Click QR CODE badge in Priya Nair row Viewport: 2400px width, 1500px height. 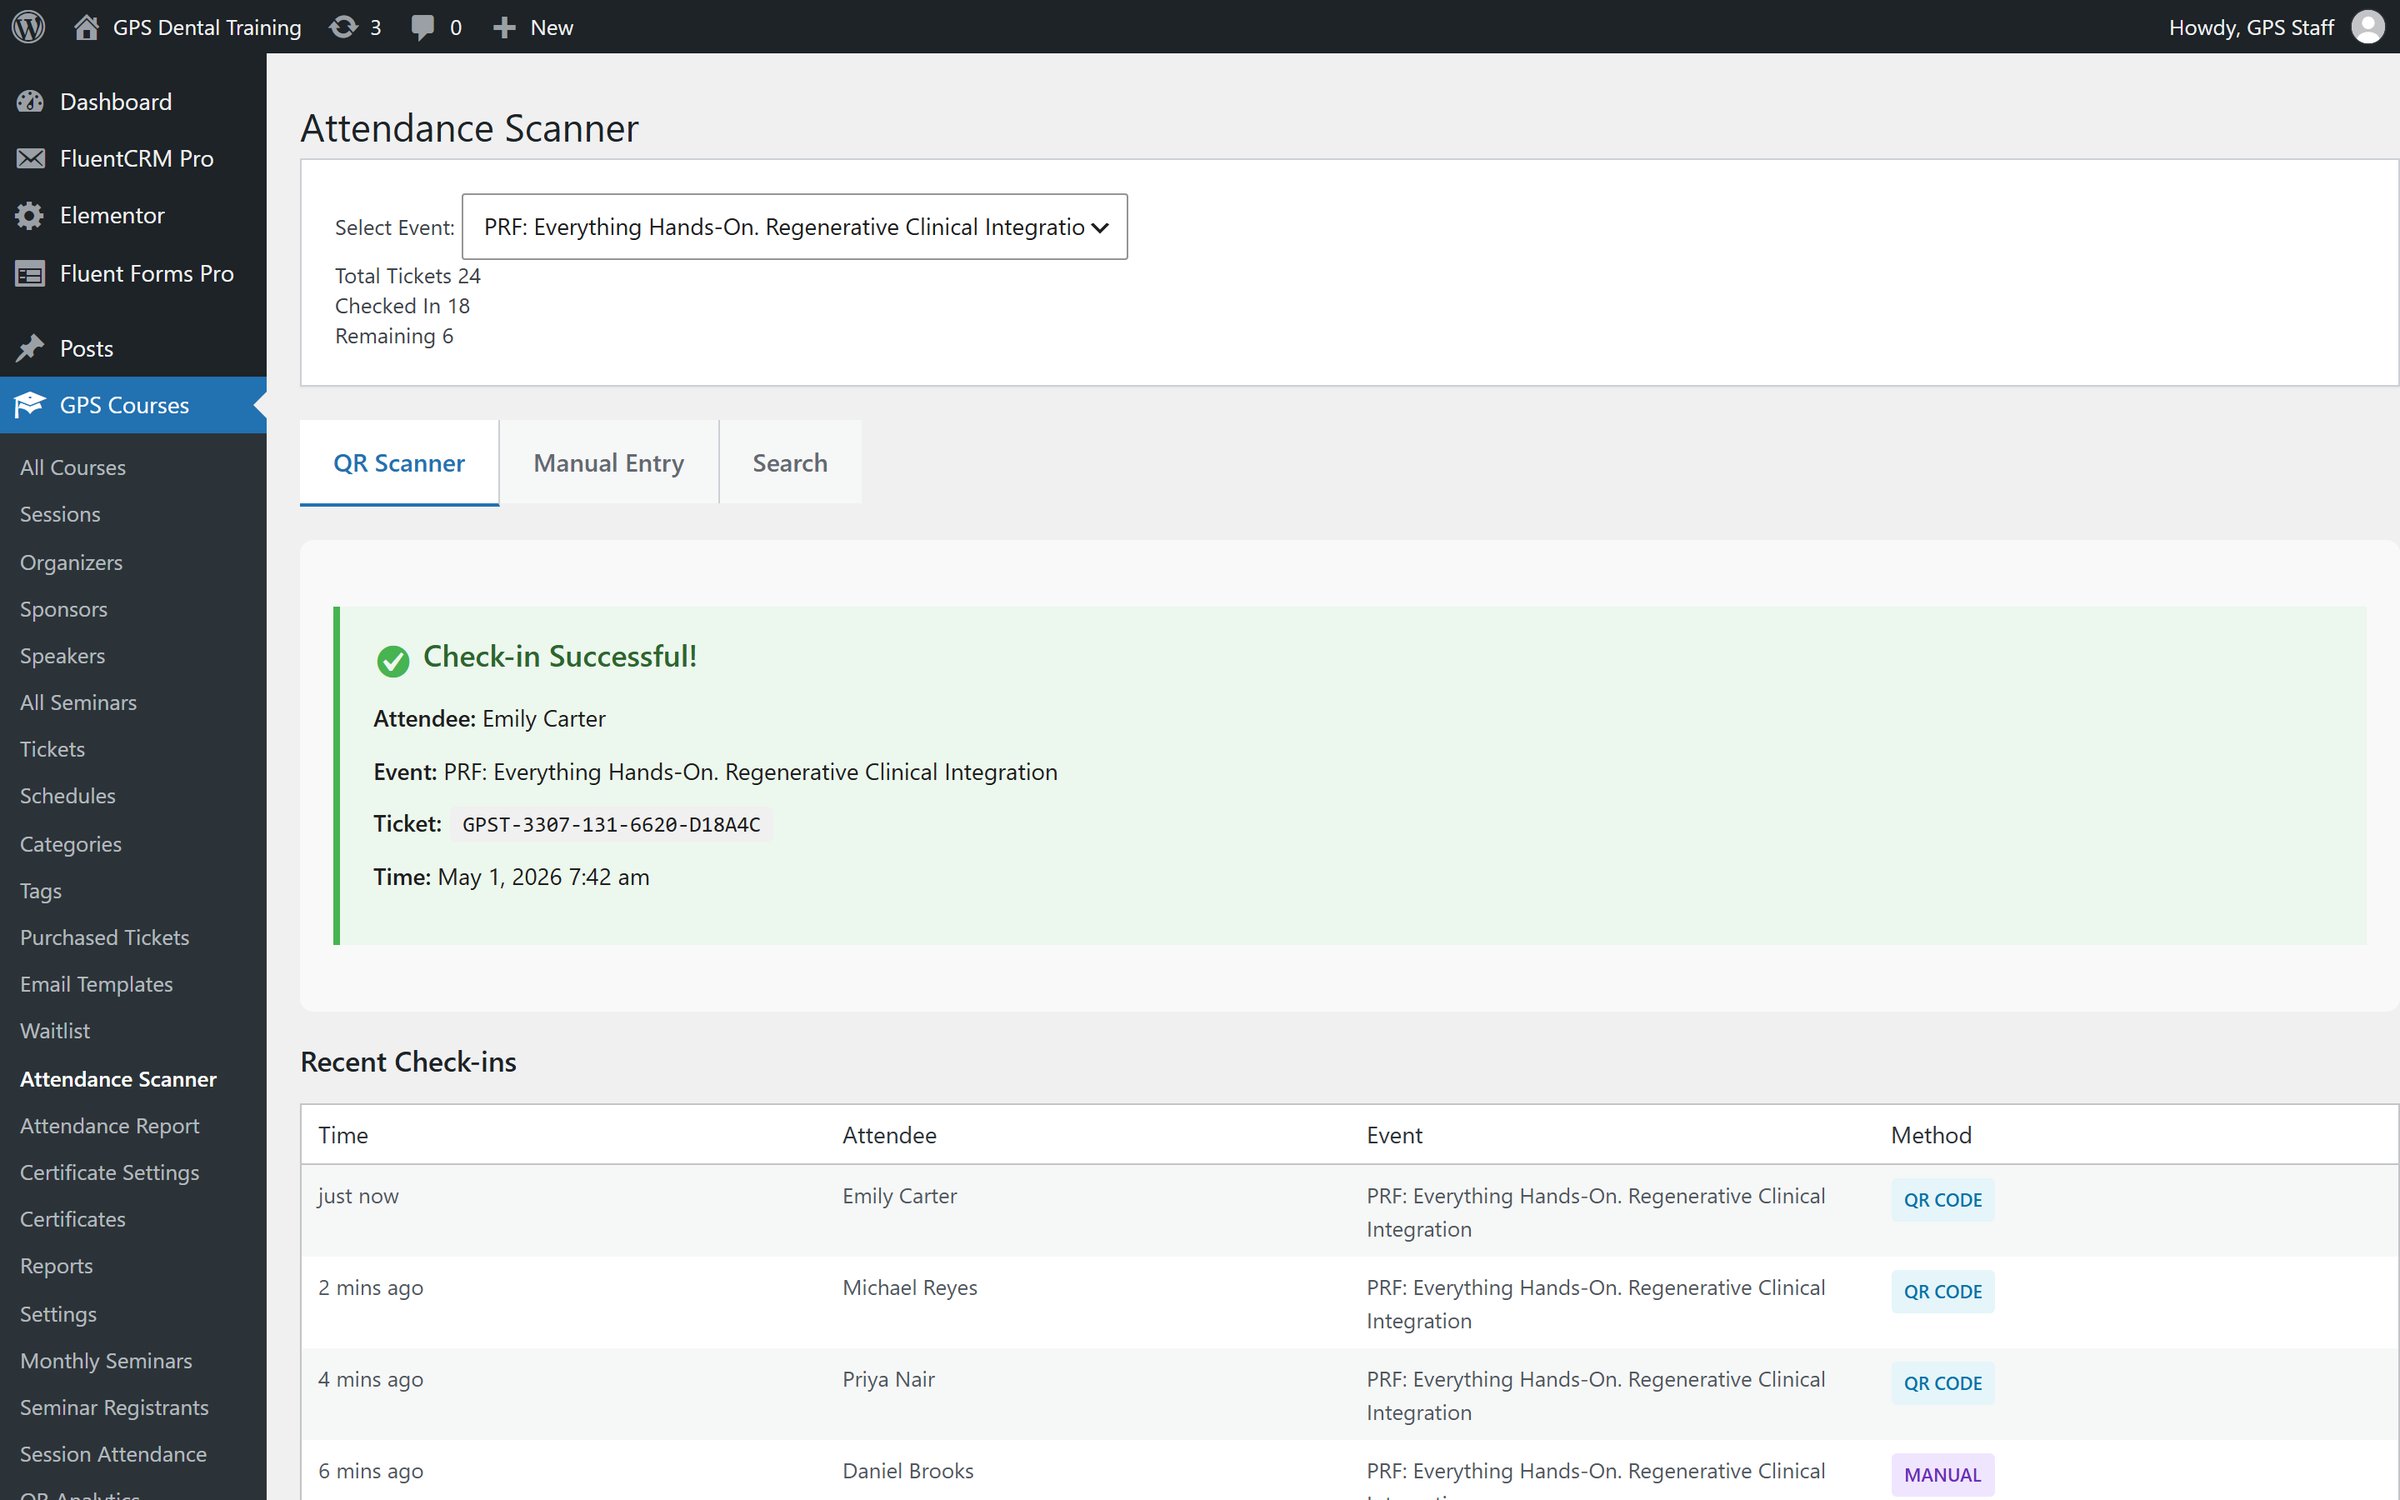[1942, 1383]
